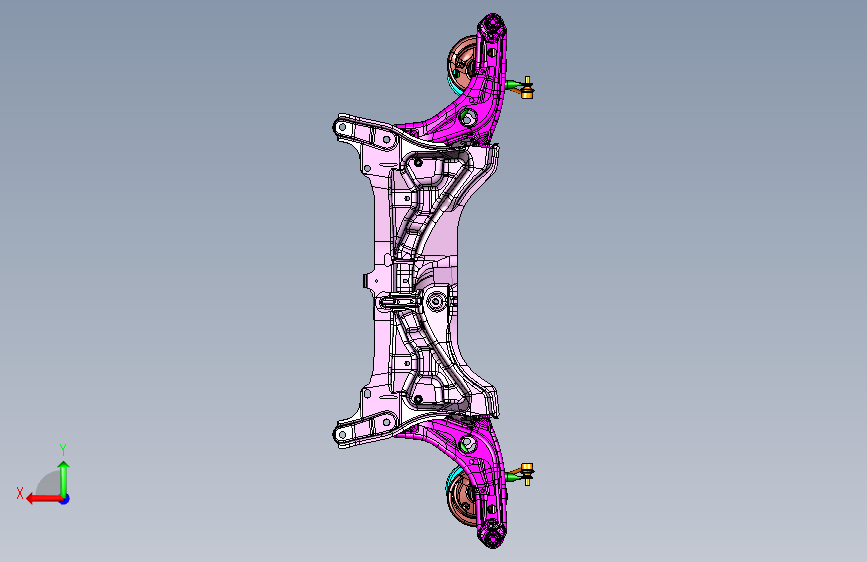
Task: Select the lower yellow bolt fastener
Action: pyautogui.click(x=527, y=474)
